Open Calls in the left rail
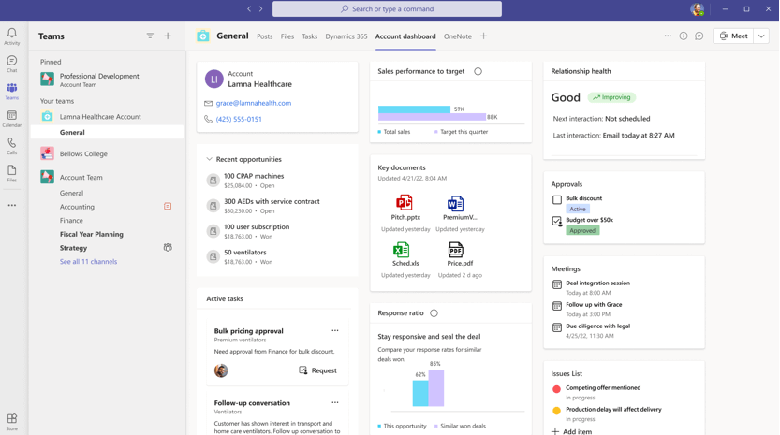The width and height of the screenshot is (780, 435). click(x=12, y=147)
